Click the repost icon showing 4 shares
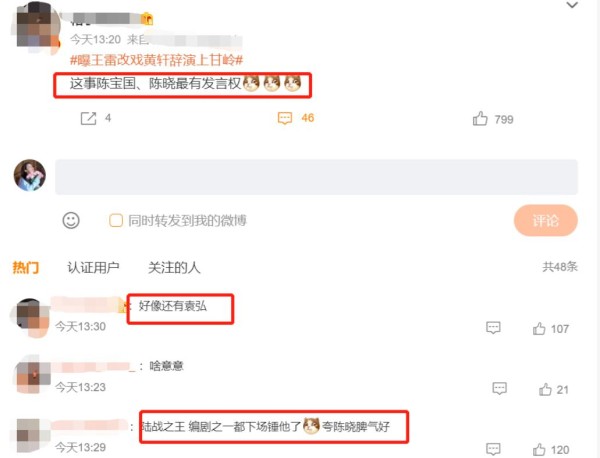This screenshot has width=600, height=458. pyautogui.click(x=88, y=118)
